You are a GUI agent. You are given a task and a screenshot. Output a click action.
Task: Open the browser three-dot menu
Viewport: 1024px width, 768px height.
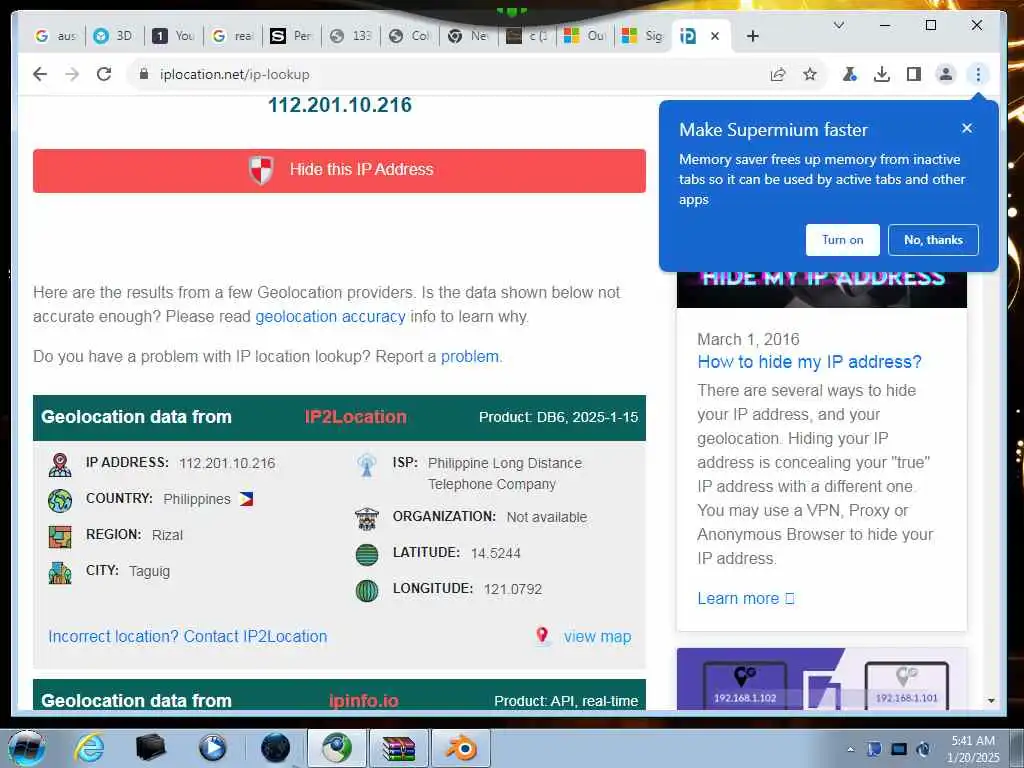click(x=978, y=74)
